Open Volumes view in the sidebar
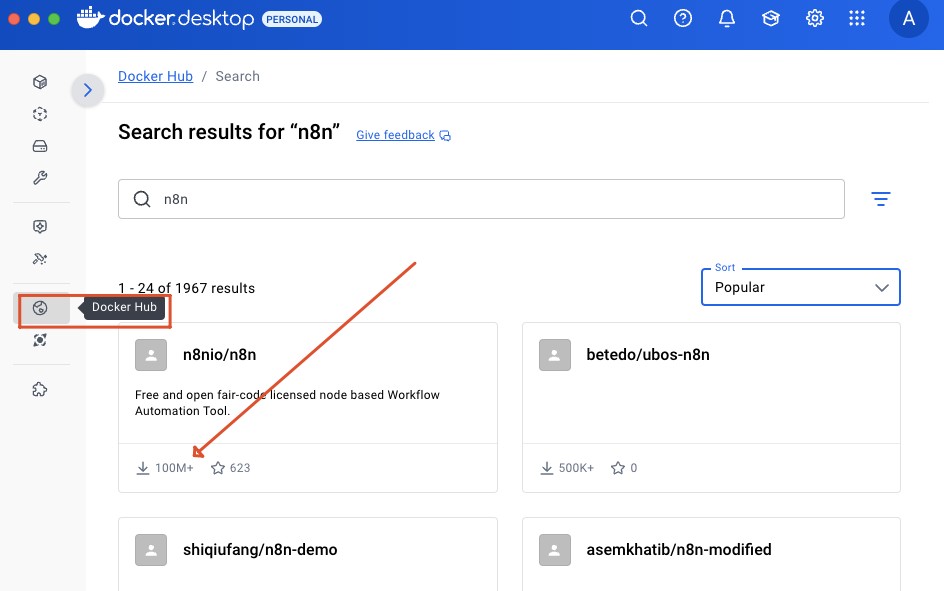This screenshot has width=944, height=591. point(40,146)
